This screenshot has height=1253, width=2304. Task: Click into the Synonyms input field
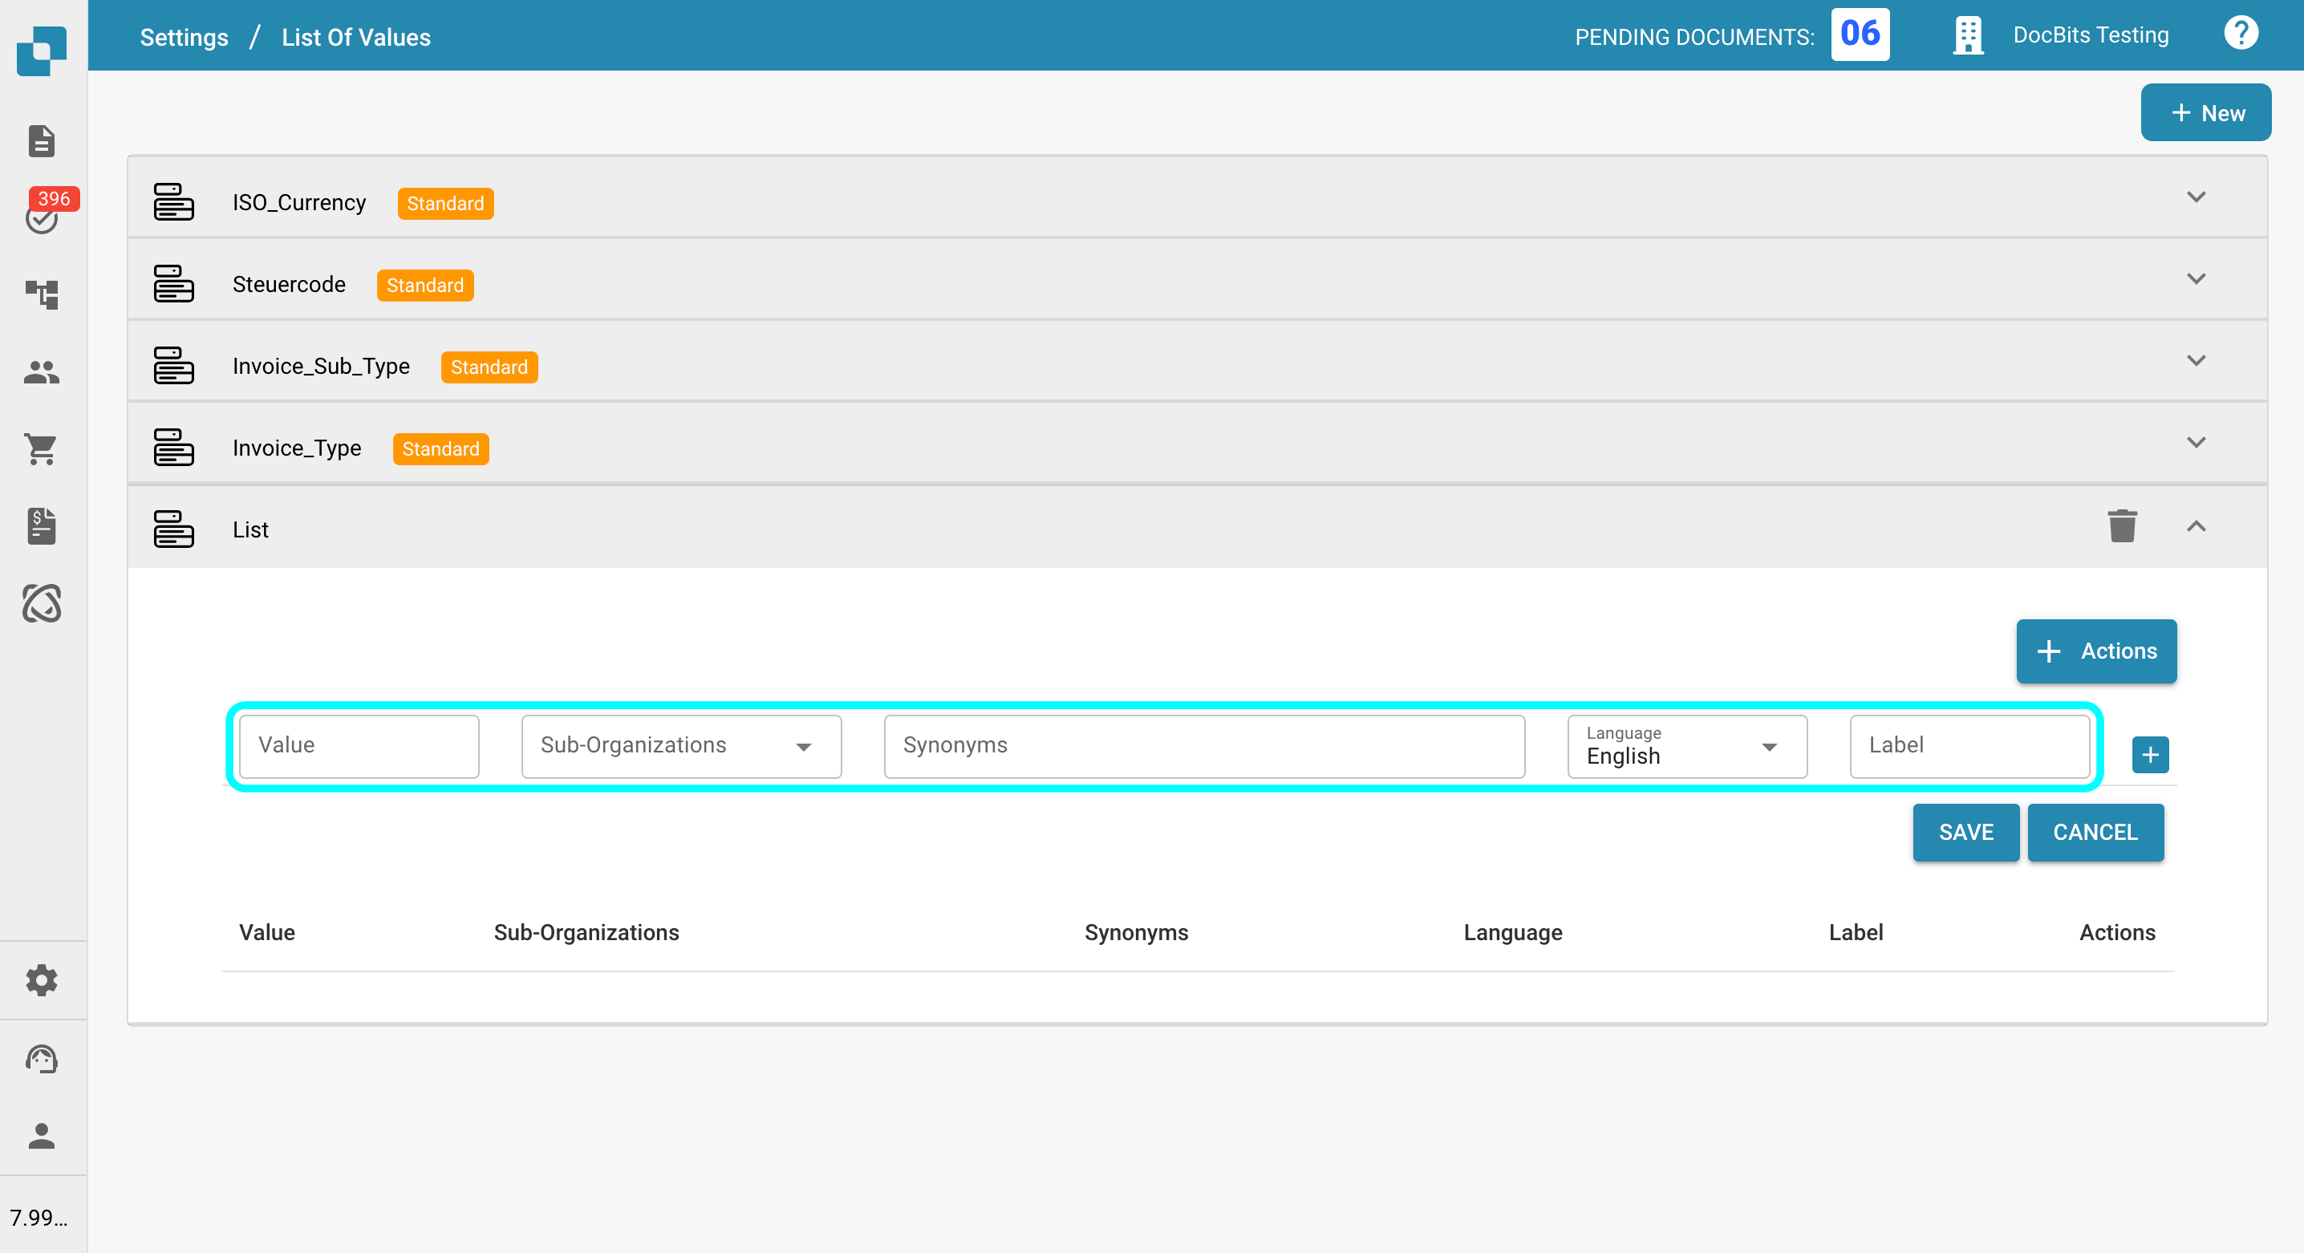(1203, 746)
